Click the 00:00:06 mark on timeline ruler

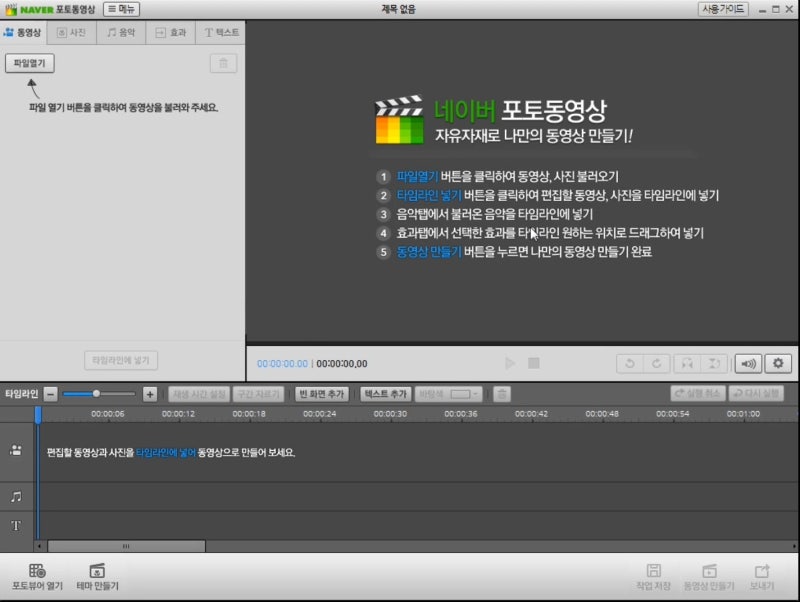click(x=108, y=414)
